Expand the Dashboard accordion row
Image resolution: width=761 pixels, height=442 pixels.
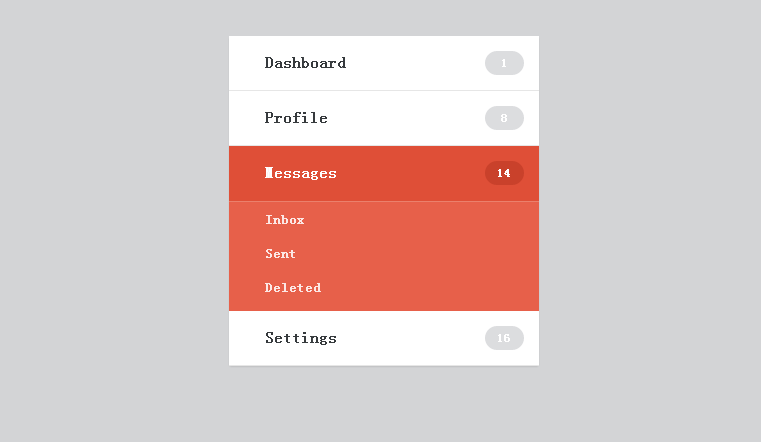[384, 63]
